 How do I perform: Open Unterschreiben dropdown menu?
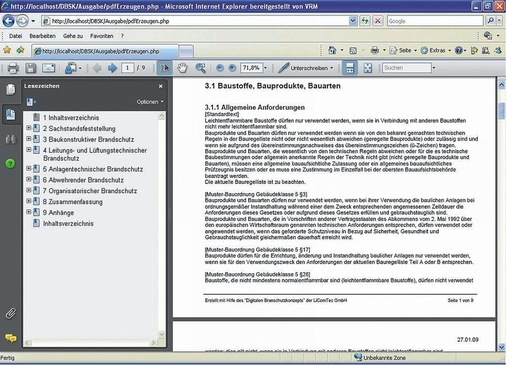306,68
